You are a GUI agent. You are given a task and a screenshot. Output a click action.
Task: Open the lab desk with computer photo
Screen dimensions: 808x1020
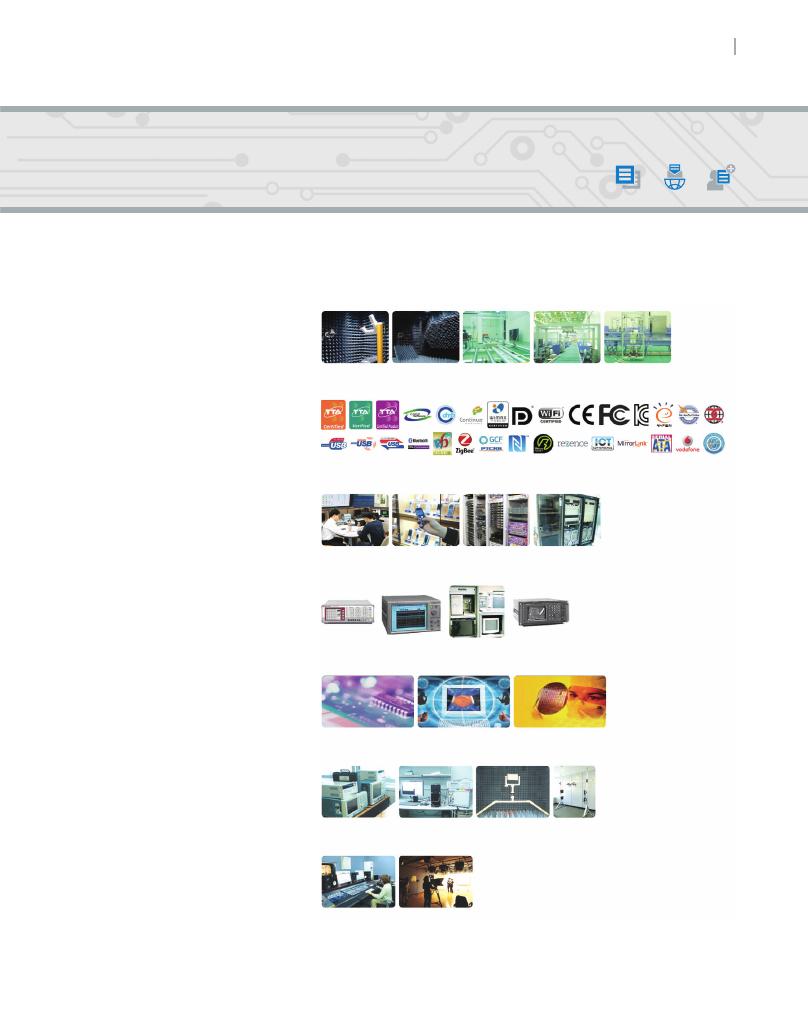(x=436, y=792)
